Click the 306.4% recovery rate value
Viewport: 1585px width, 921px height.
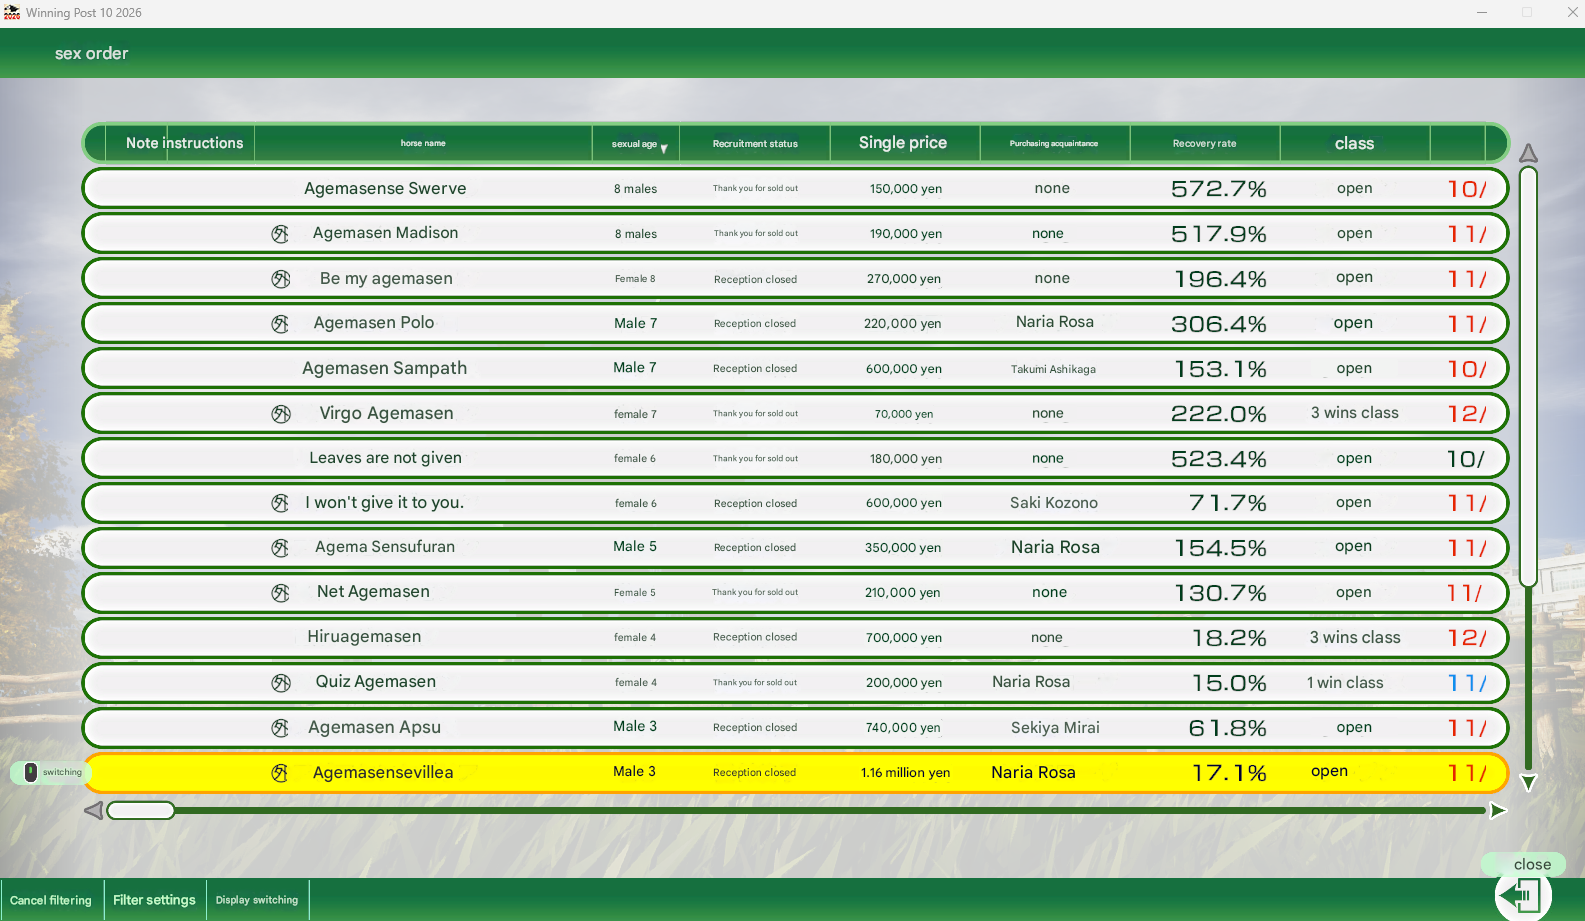[1219, 324]
